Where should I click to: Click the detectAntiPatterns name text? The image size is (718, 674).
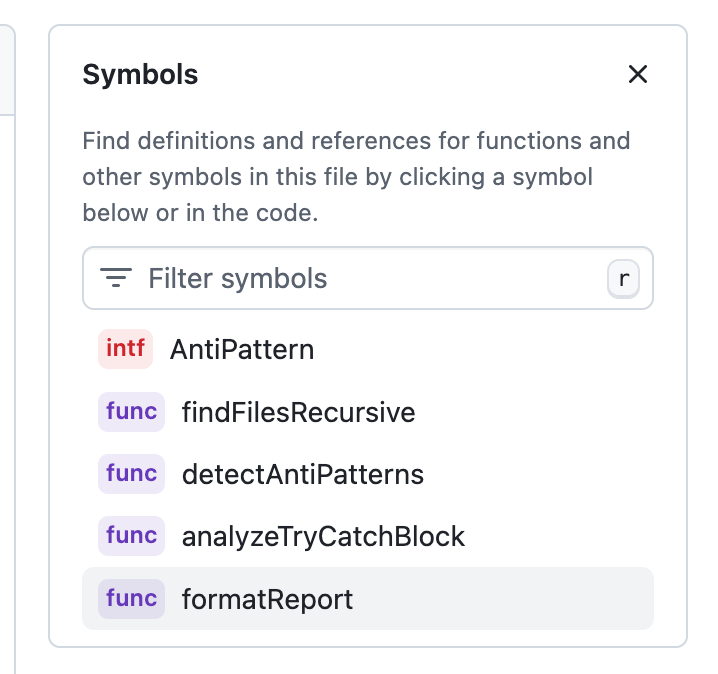pyautogui.click(x=303, y=474)
